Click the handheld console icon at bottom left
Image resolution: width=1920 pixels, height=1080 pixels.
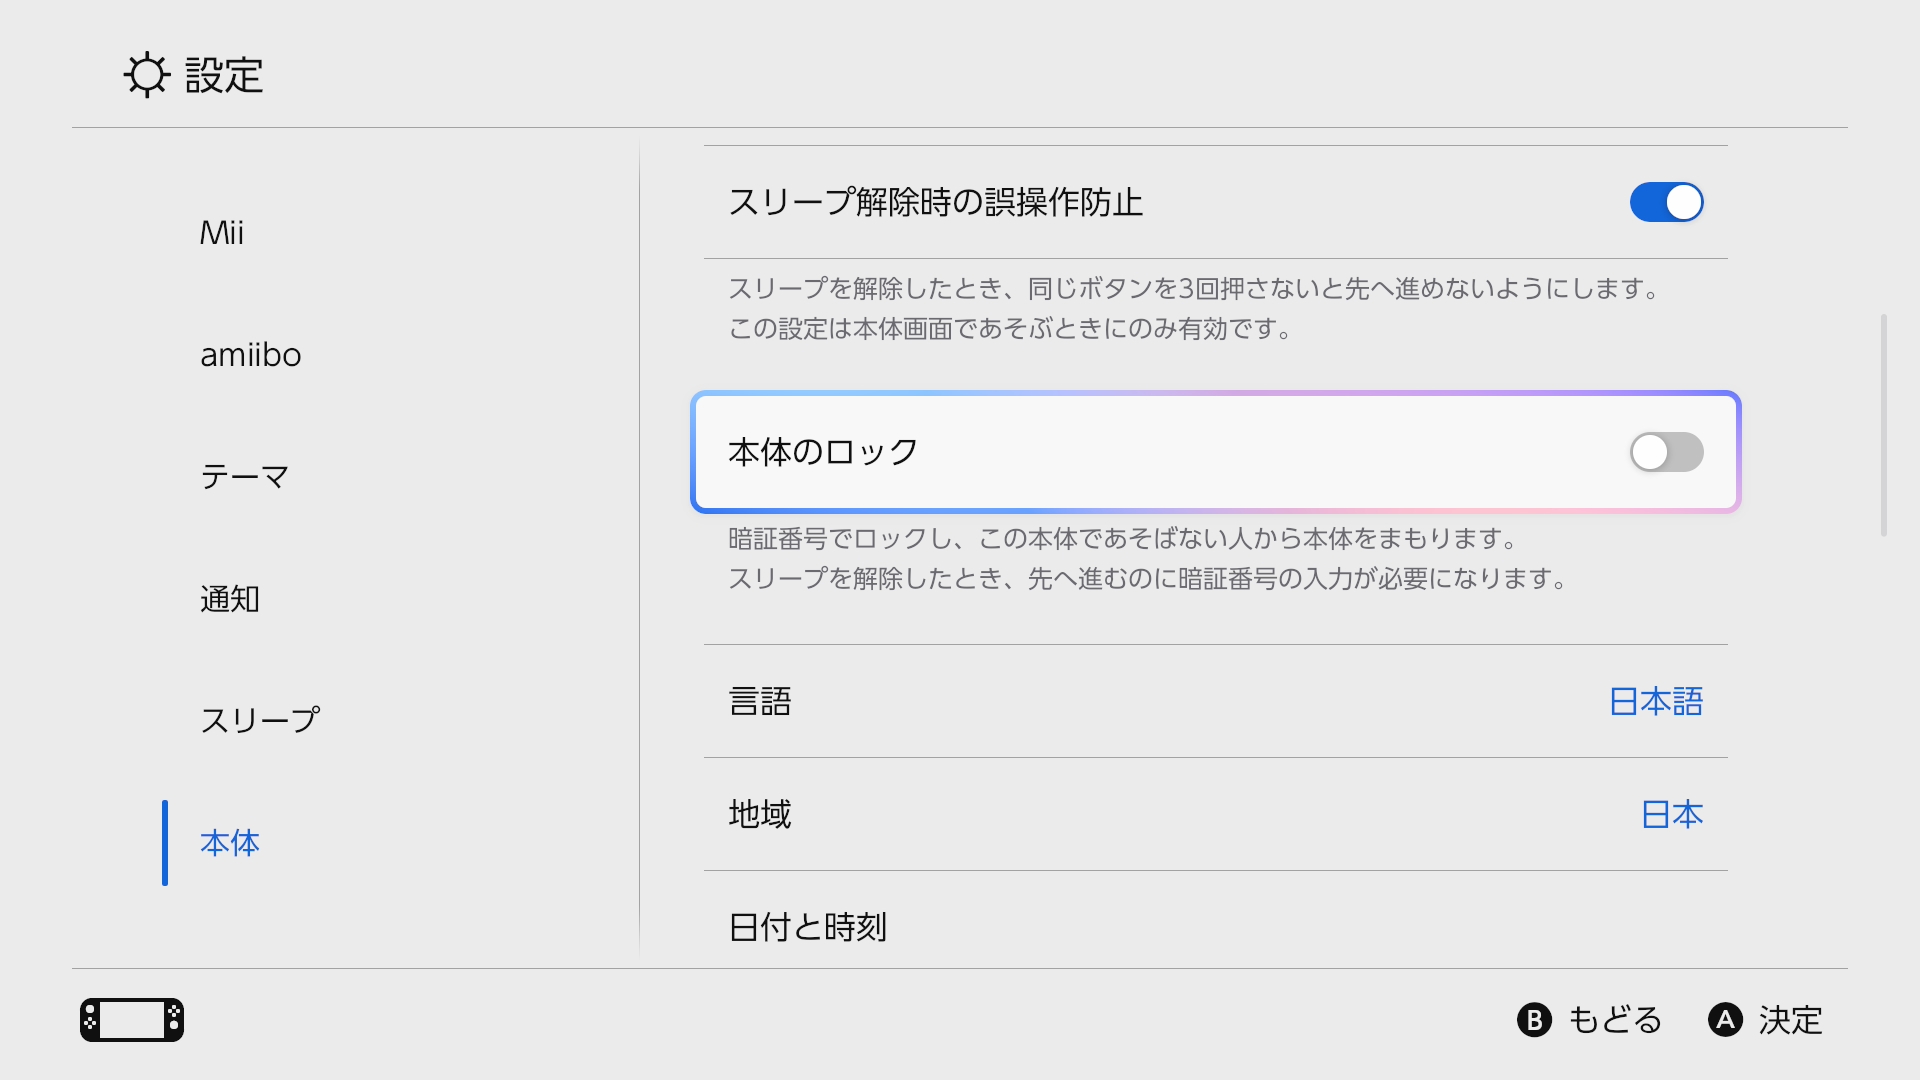click(x=132, y=1020)
